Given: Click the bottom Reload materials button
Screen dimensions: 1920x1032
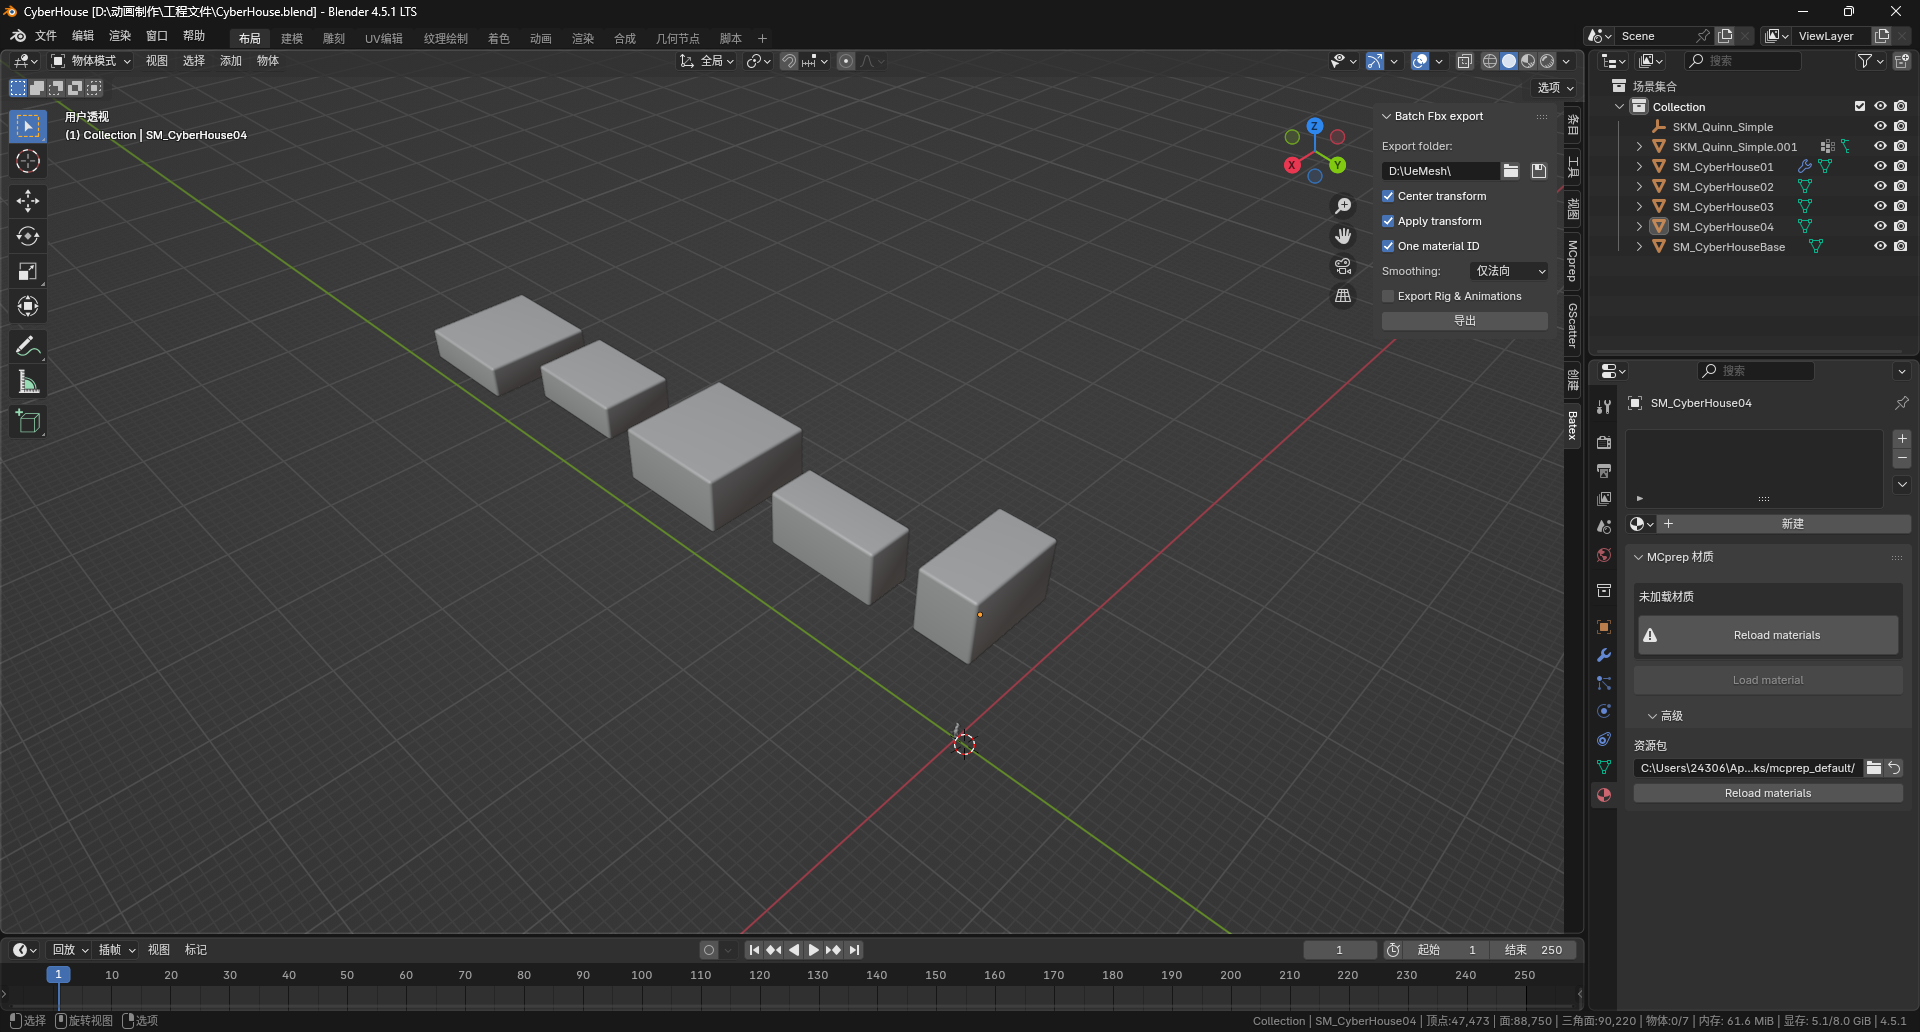Looking at the screenshot, I should 1768,793.
